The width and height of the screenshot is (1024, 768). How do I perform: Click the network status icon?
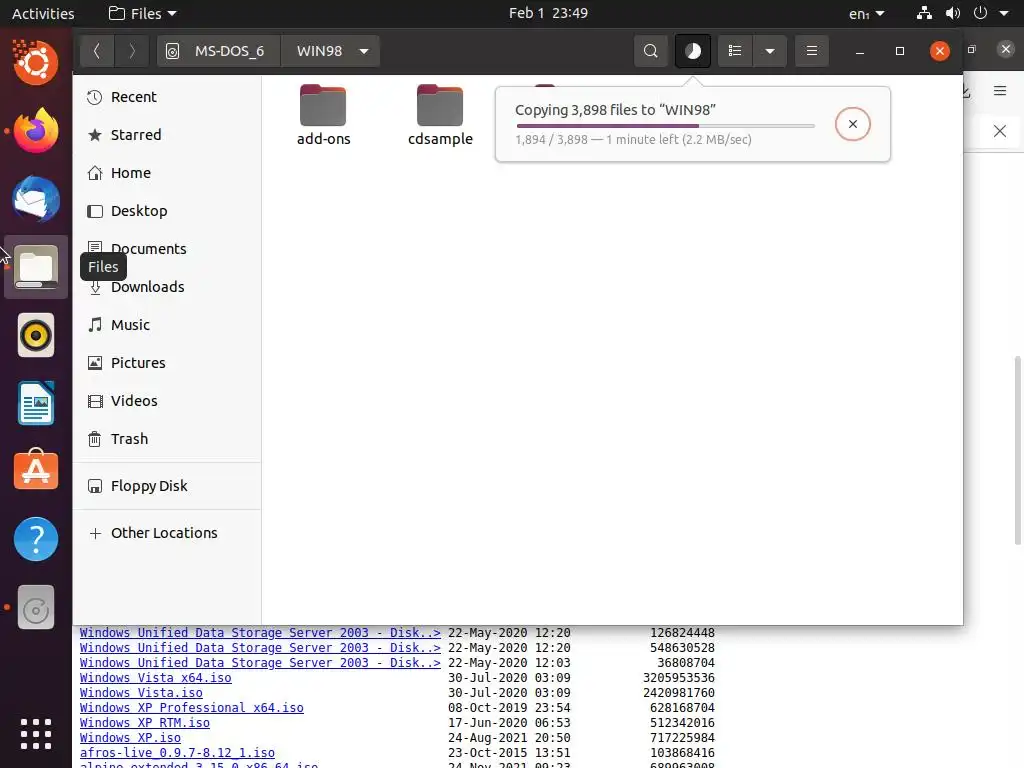[924, 13]
